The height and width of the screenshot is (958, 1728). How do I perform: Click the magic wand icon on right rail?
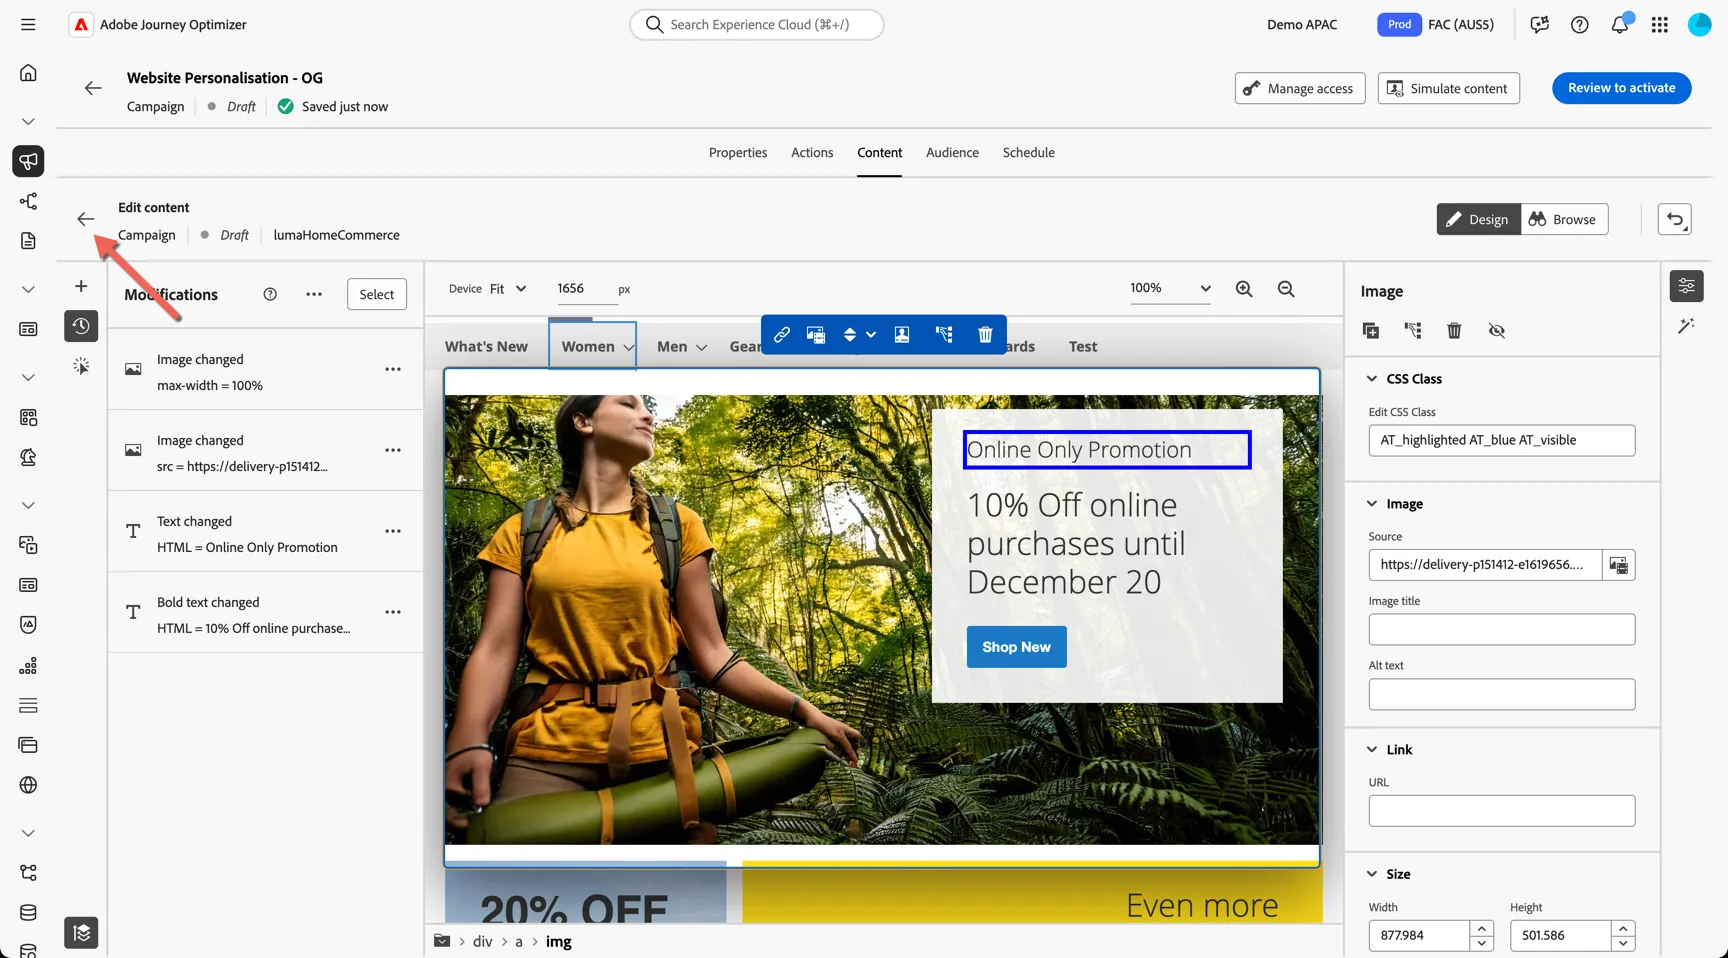pos(1687,326)
